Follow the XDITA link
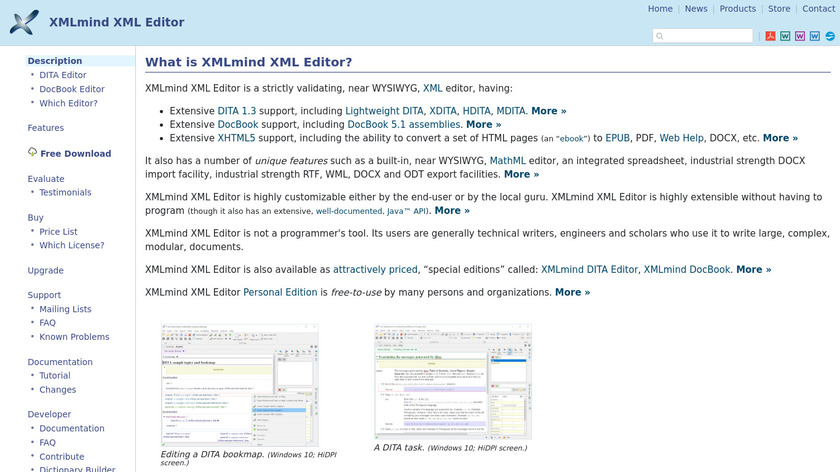This screenshot has width=840, height=472. pyautogui.click(x=442, y=111)
